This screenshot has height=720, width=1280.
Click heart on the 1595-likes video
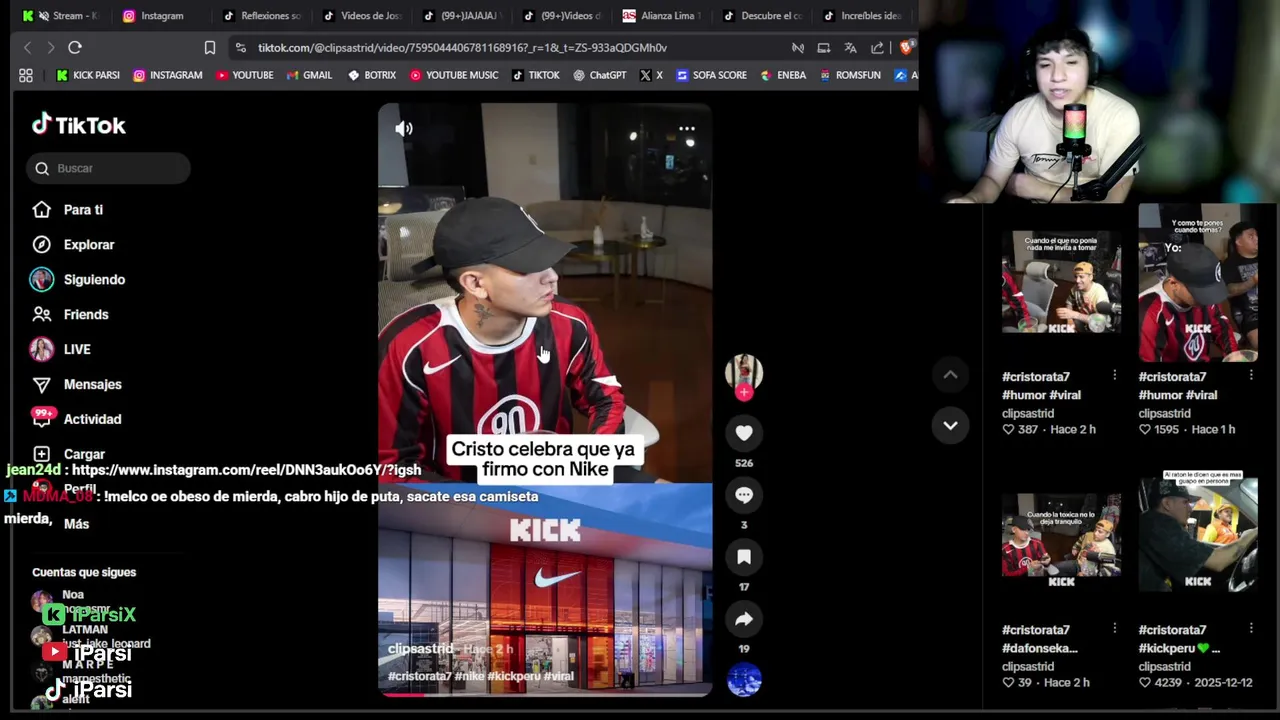pyautogui.click(x=1145, y=429)
